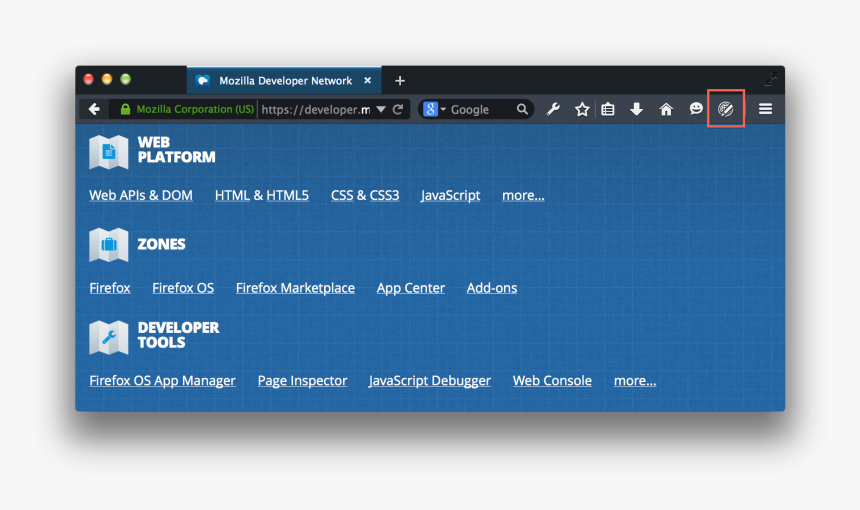Open the JavaScript Debugger link
Image resolution: width=860 pixels, height=510 pixels.
coord(429,381)
